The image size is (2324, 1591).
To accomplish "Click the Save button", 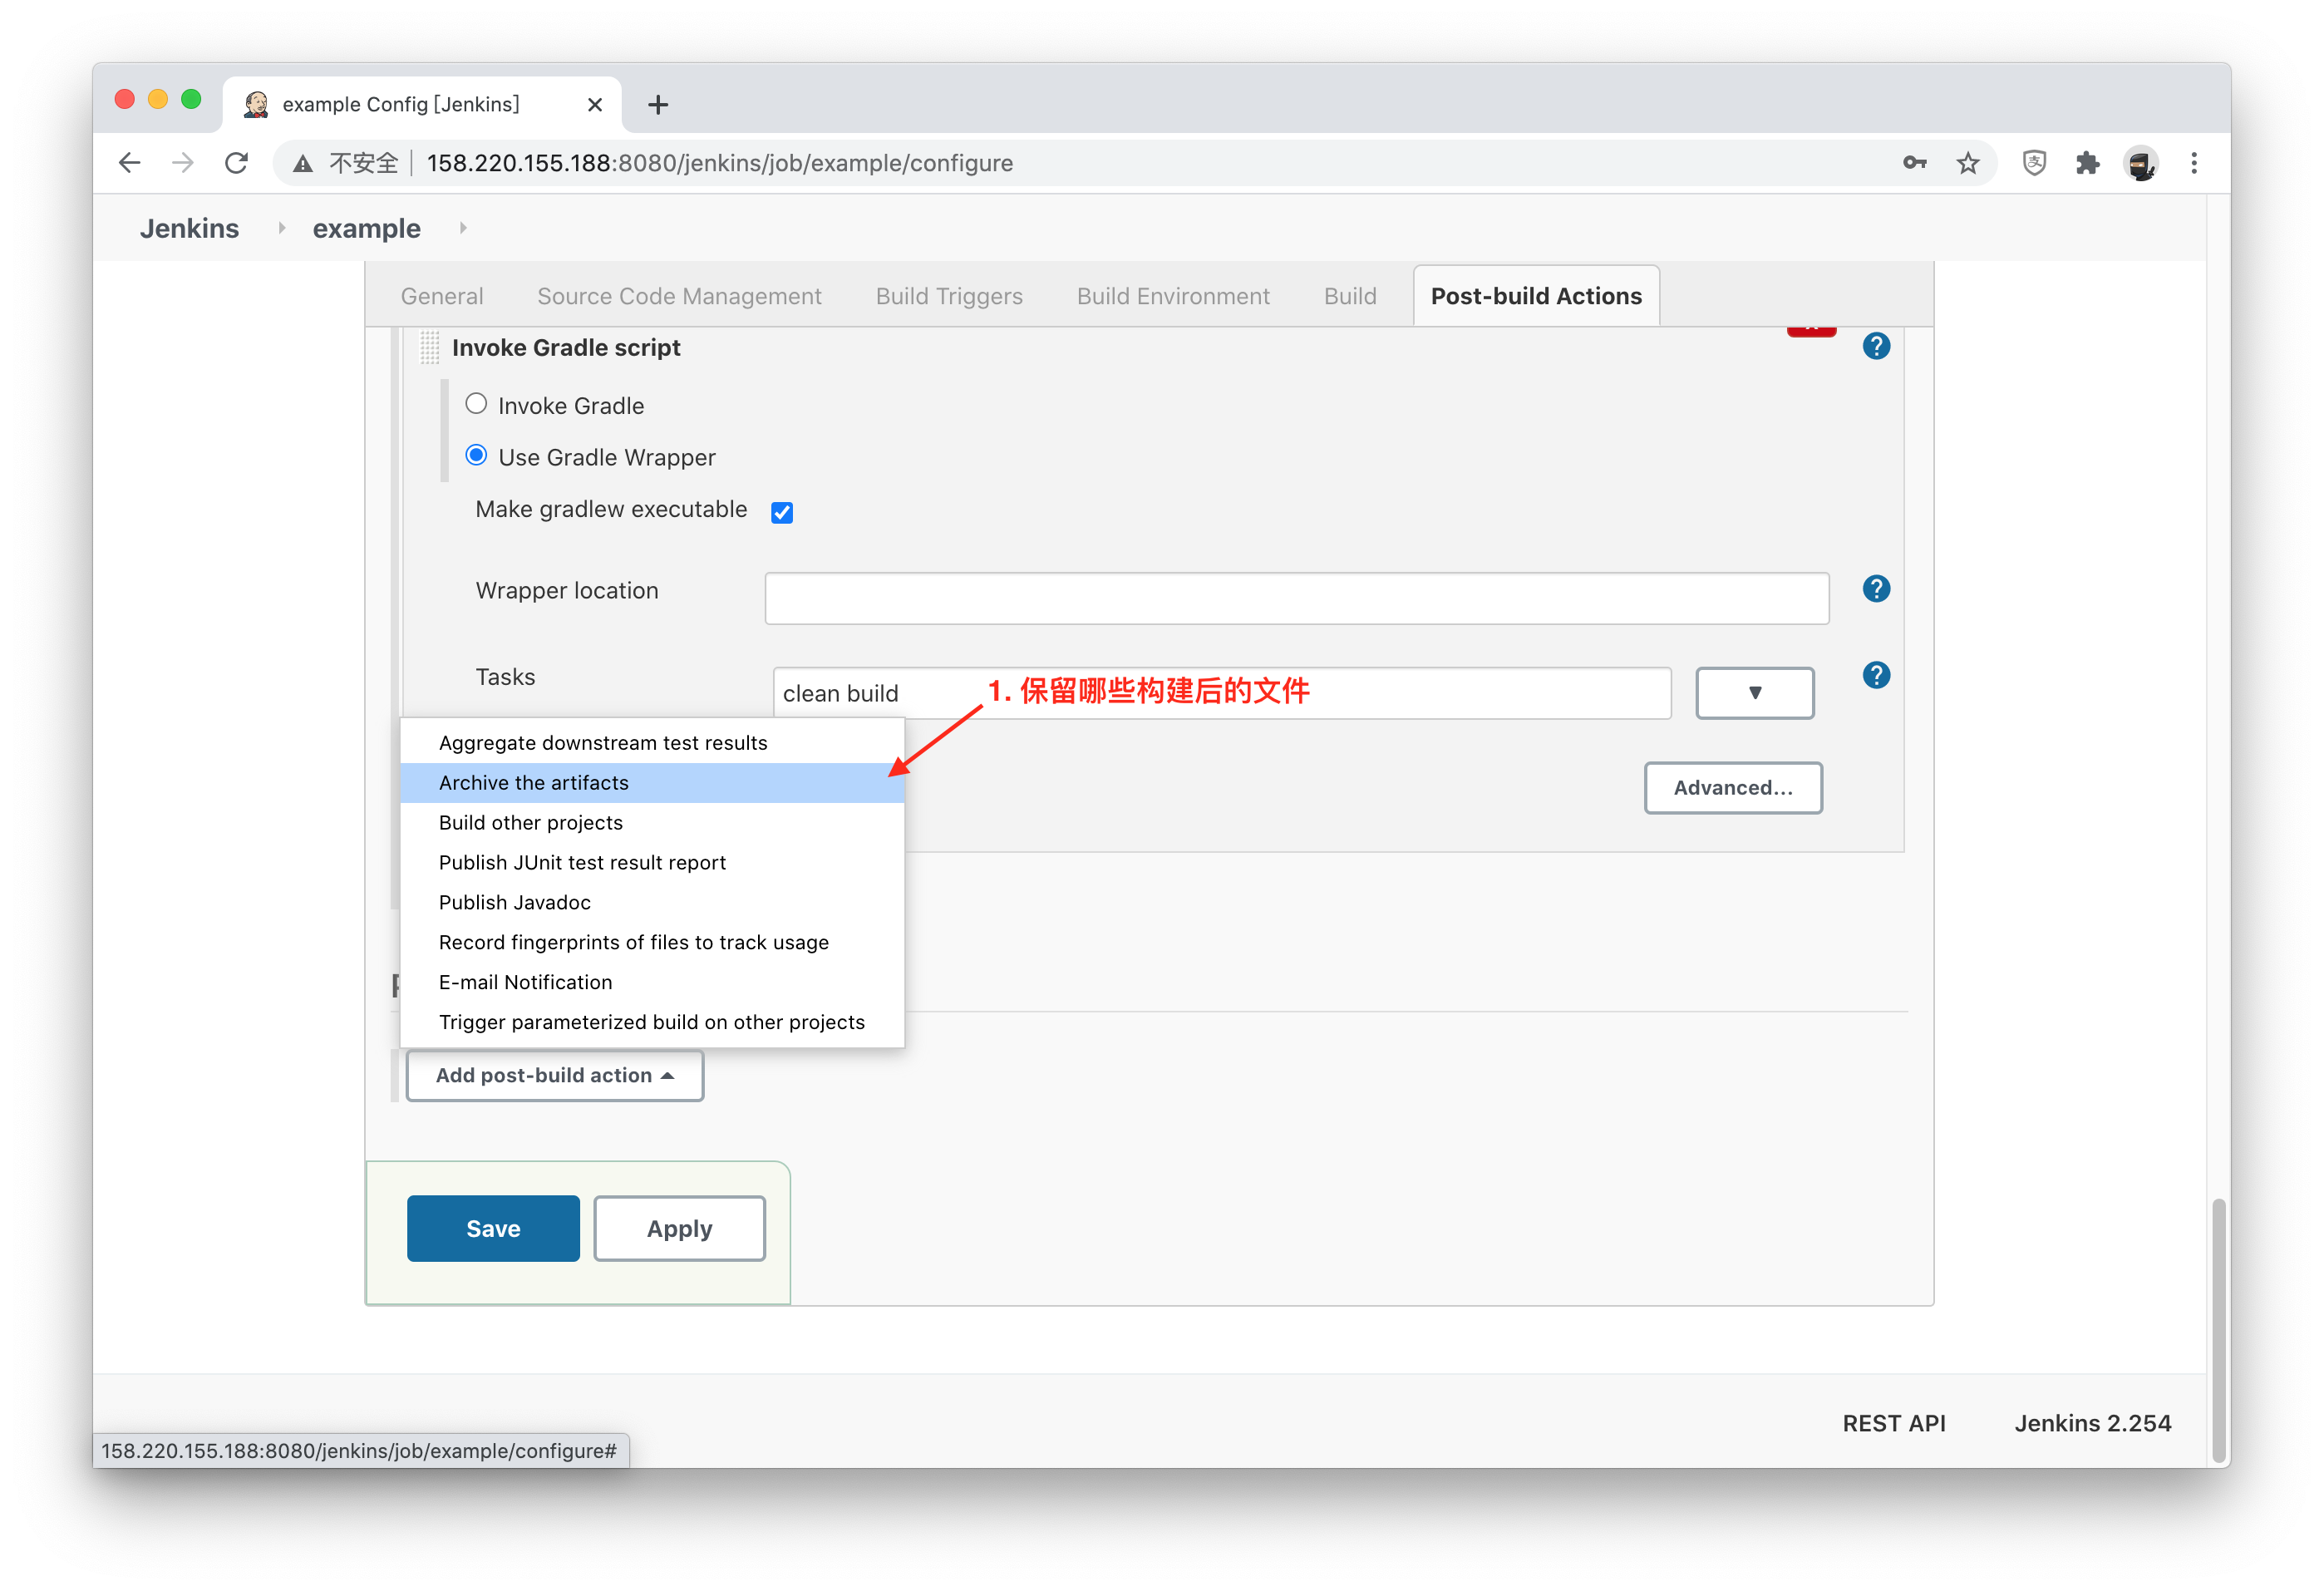I will tap(493, 1228).
